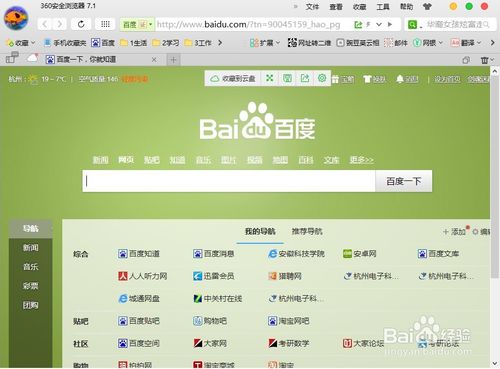Open the skin shirt icon in the menu bar

427,6
